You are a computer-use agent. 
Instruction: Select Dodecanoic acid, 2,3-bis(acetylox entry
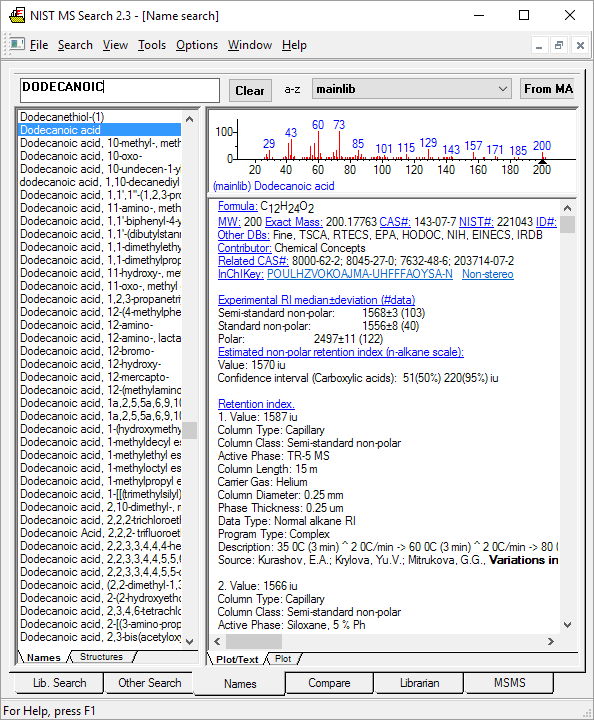100,637
